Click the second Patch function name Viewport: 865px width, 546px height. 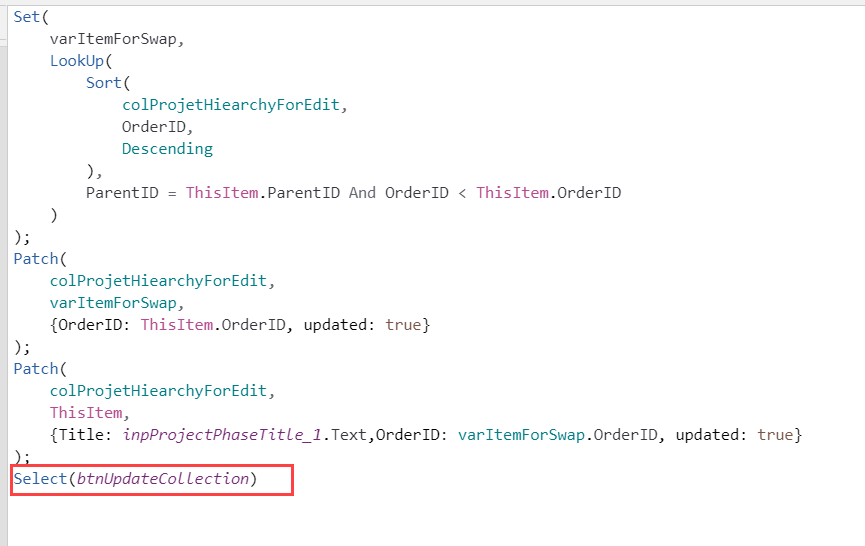tap(36, 369)
